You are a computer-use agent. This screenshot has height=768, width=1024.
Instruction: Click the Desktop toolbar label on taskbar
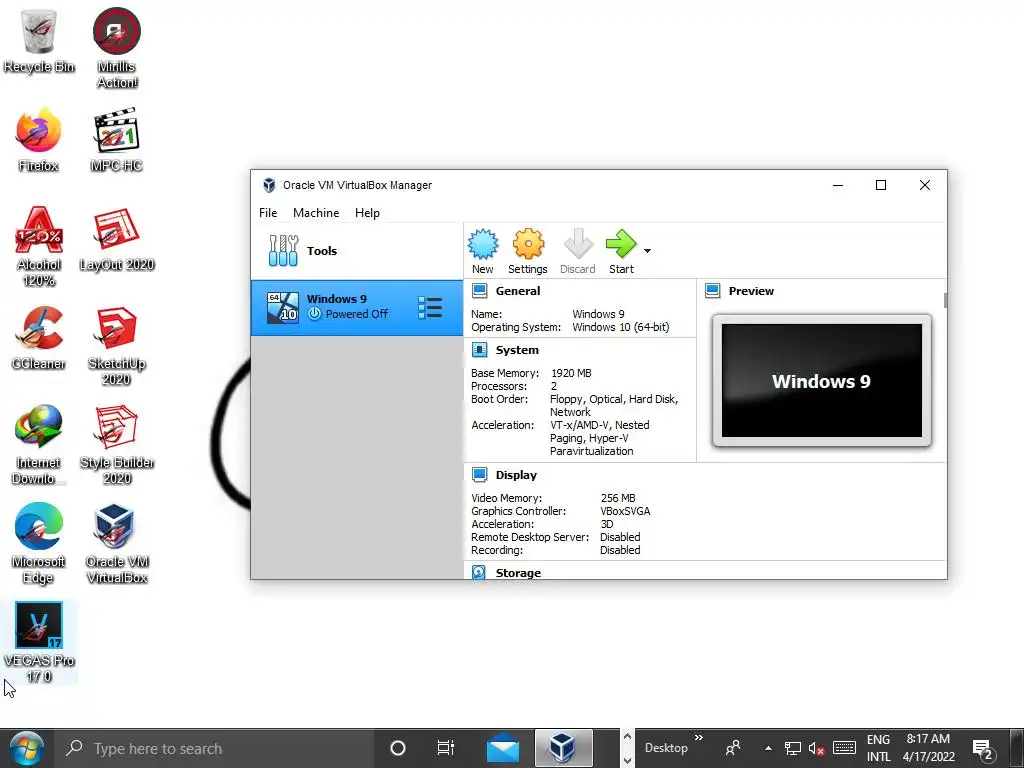click(666, 748)
